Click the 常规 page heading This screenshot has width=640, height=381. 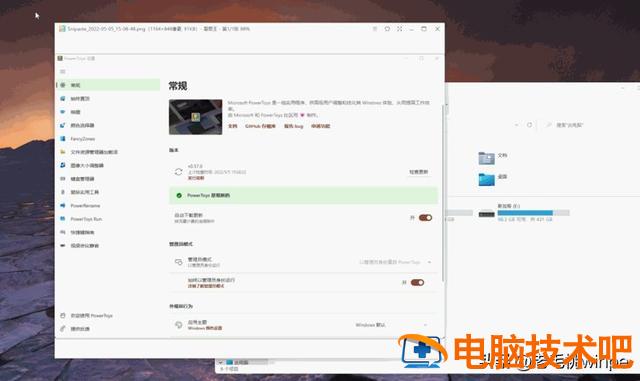pyautogui.click(x=178, y=86)
